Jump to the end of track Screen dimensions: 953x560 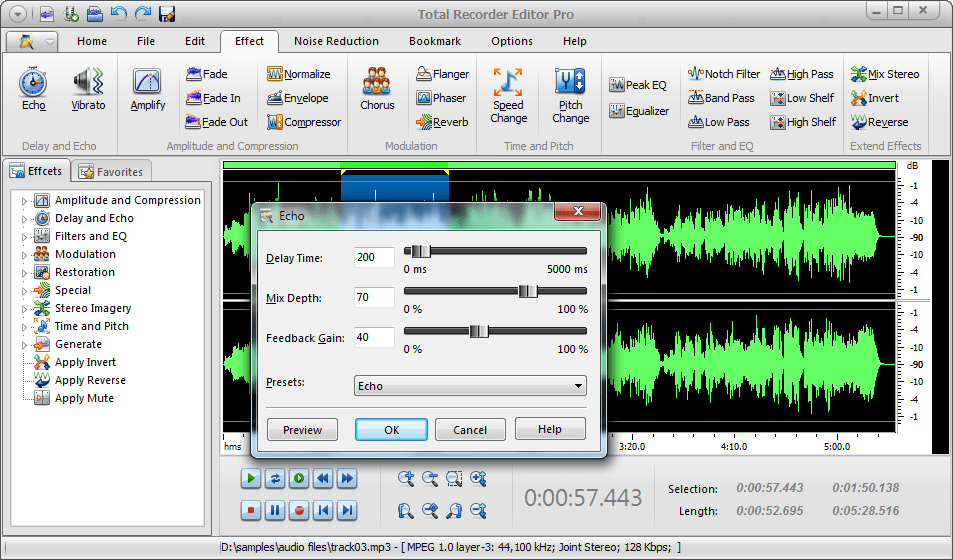347,510
